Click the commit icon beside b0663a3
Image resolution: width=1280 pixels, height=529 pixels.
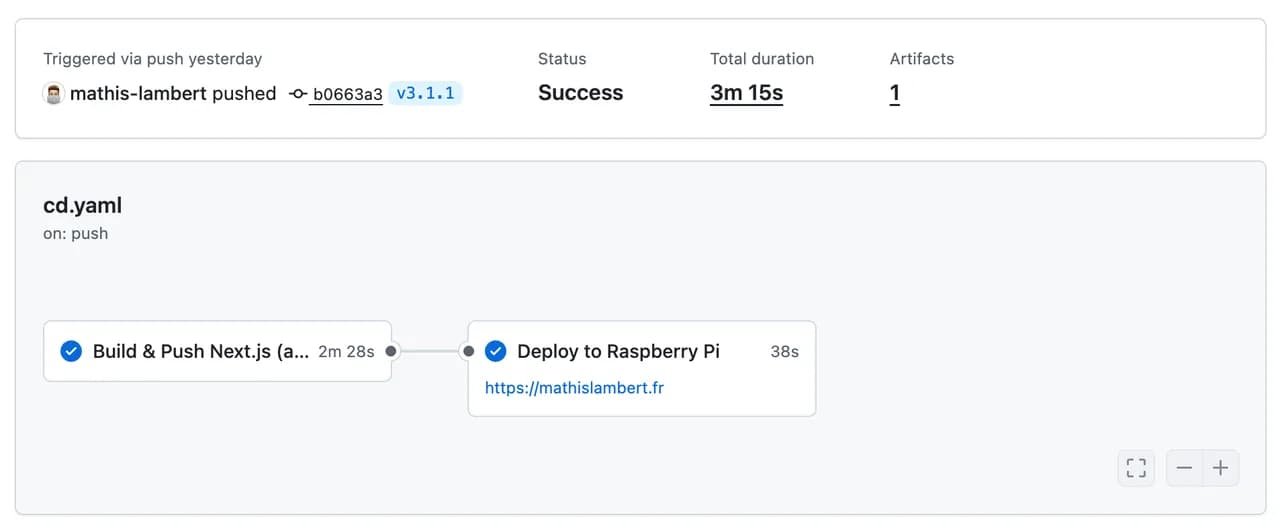tap(298, 94)
